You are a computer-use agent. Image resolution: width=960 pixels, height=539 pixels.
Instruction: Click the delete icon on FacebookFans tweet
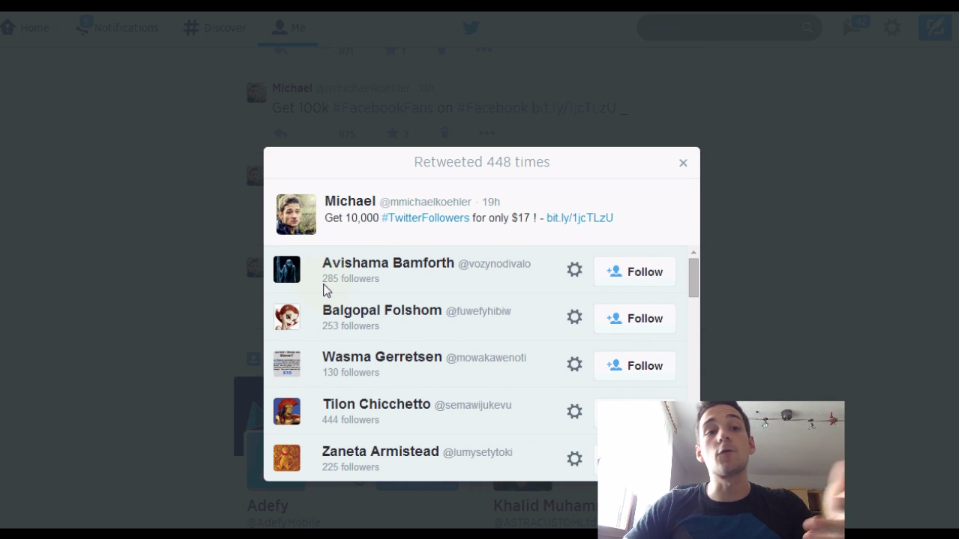(444, 132)
